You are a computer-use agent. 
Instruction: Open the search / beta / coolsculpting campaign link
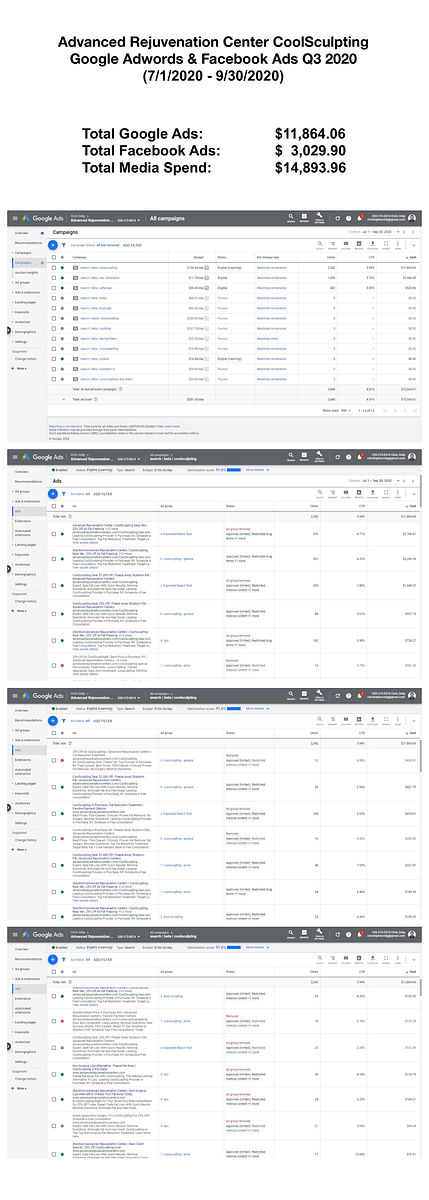tap(98, 267)
